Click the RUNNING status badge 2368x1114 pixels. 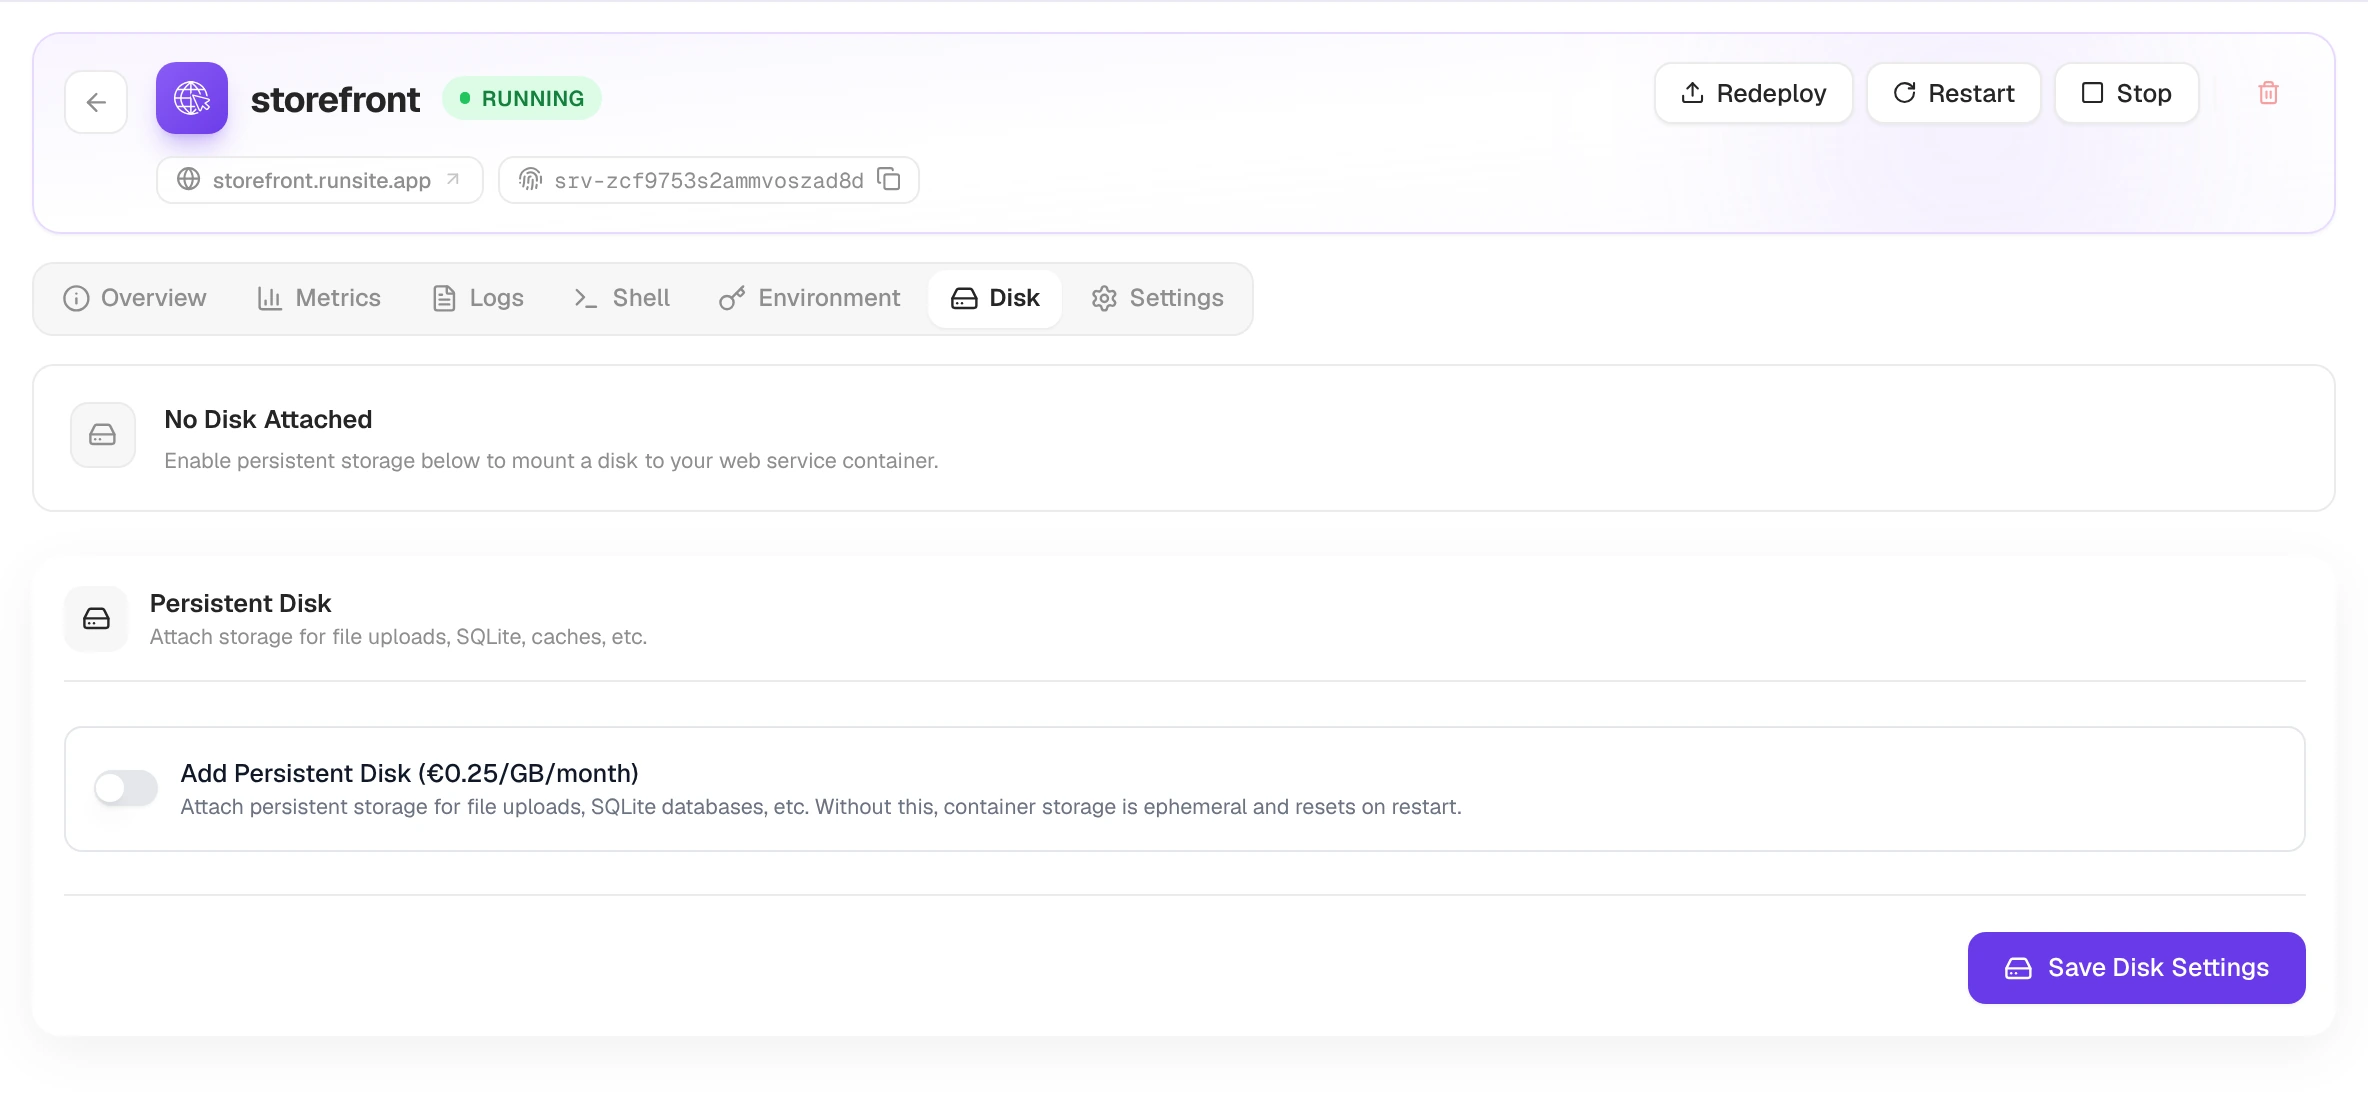[522, 98]
